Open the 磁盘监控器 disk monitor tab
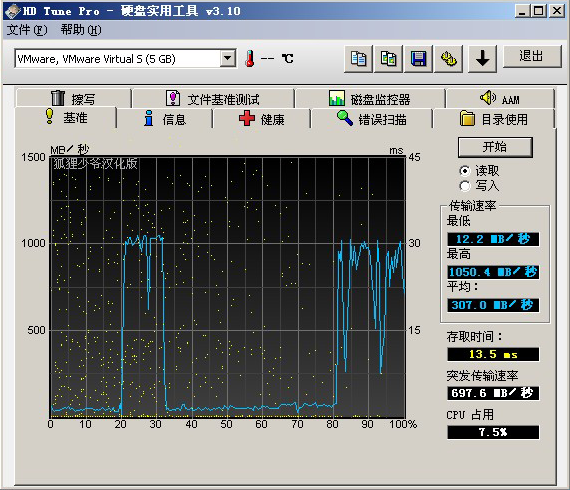 pyautogui.click(x=370, y=99)
